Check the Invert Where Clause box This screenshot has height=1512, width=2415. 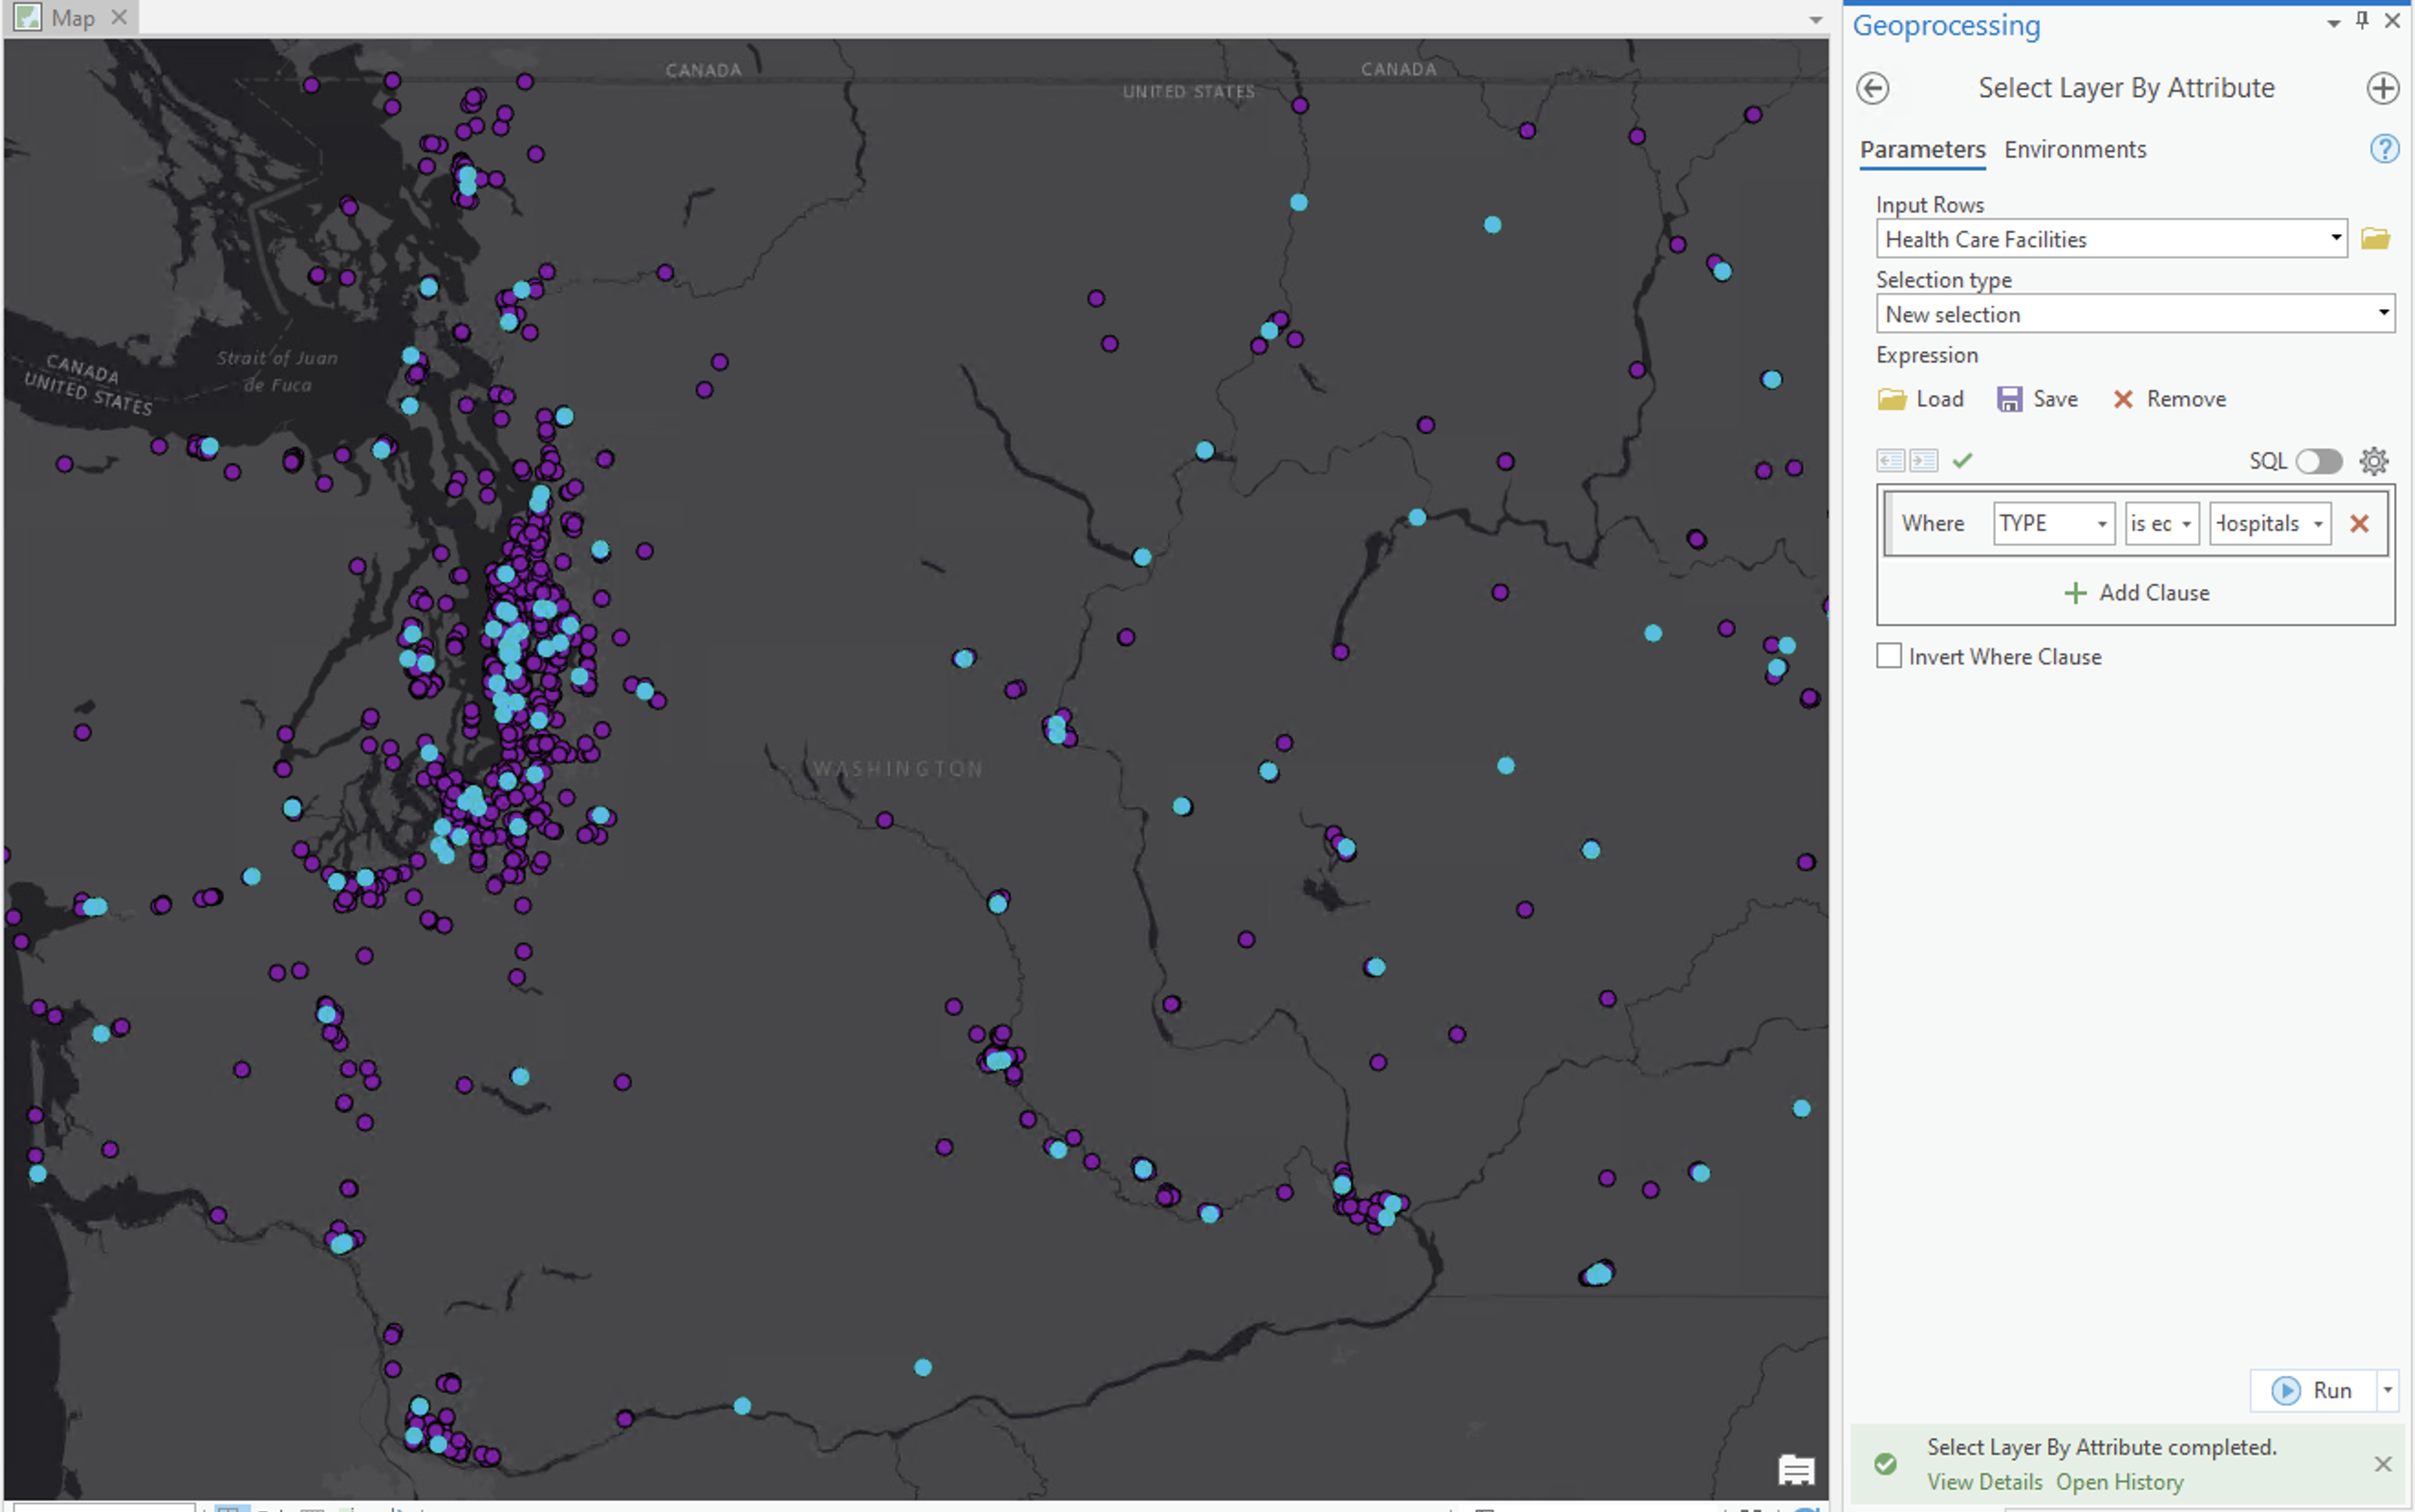pos(1888,656)
